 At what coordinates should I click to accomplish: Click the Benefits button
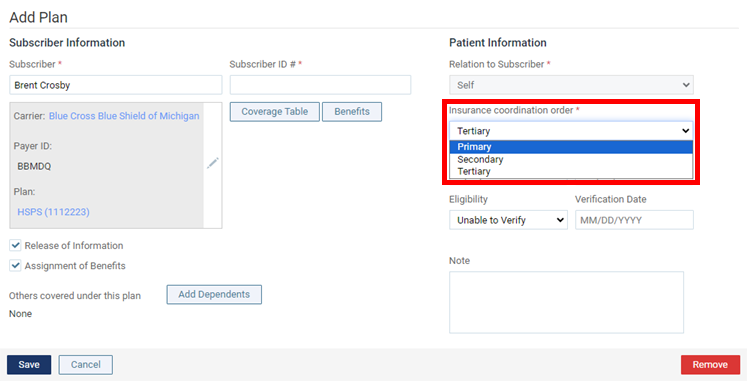coord(352,111)
